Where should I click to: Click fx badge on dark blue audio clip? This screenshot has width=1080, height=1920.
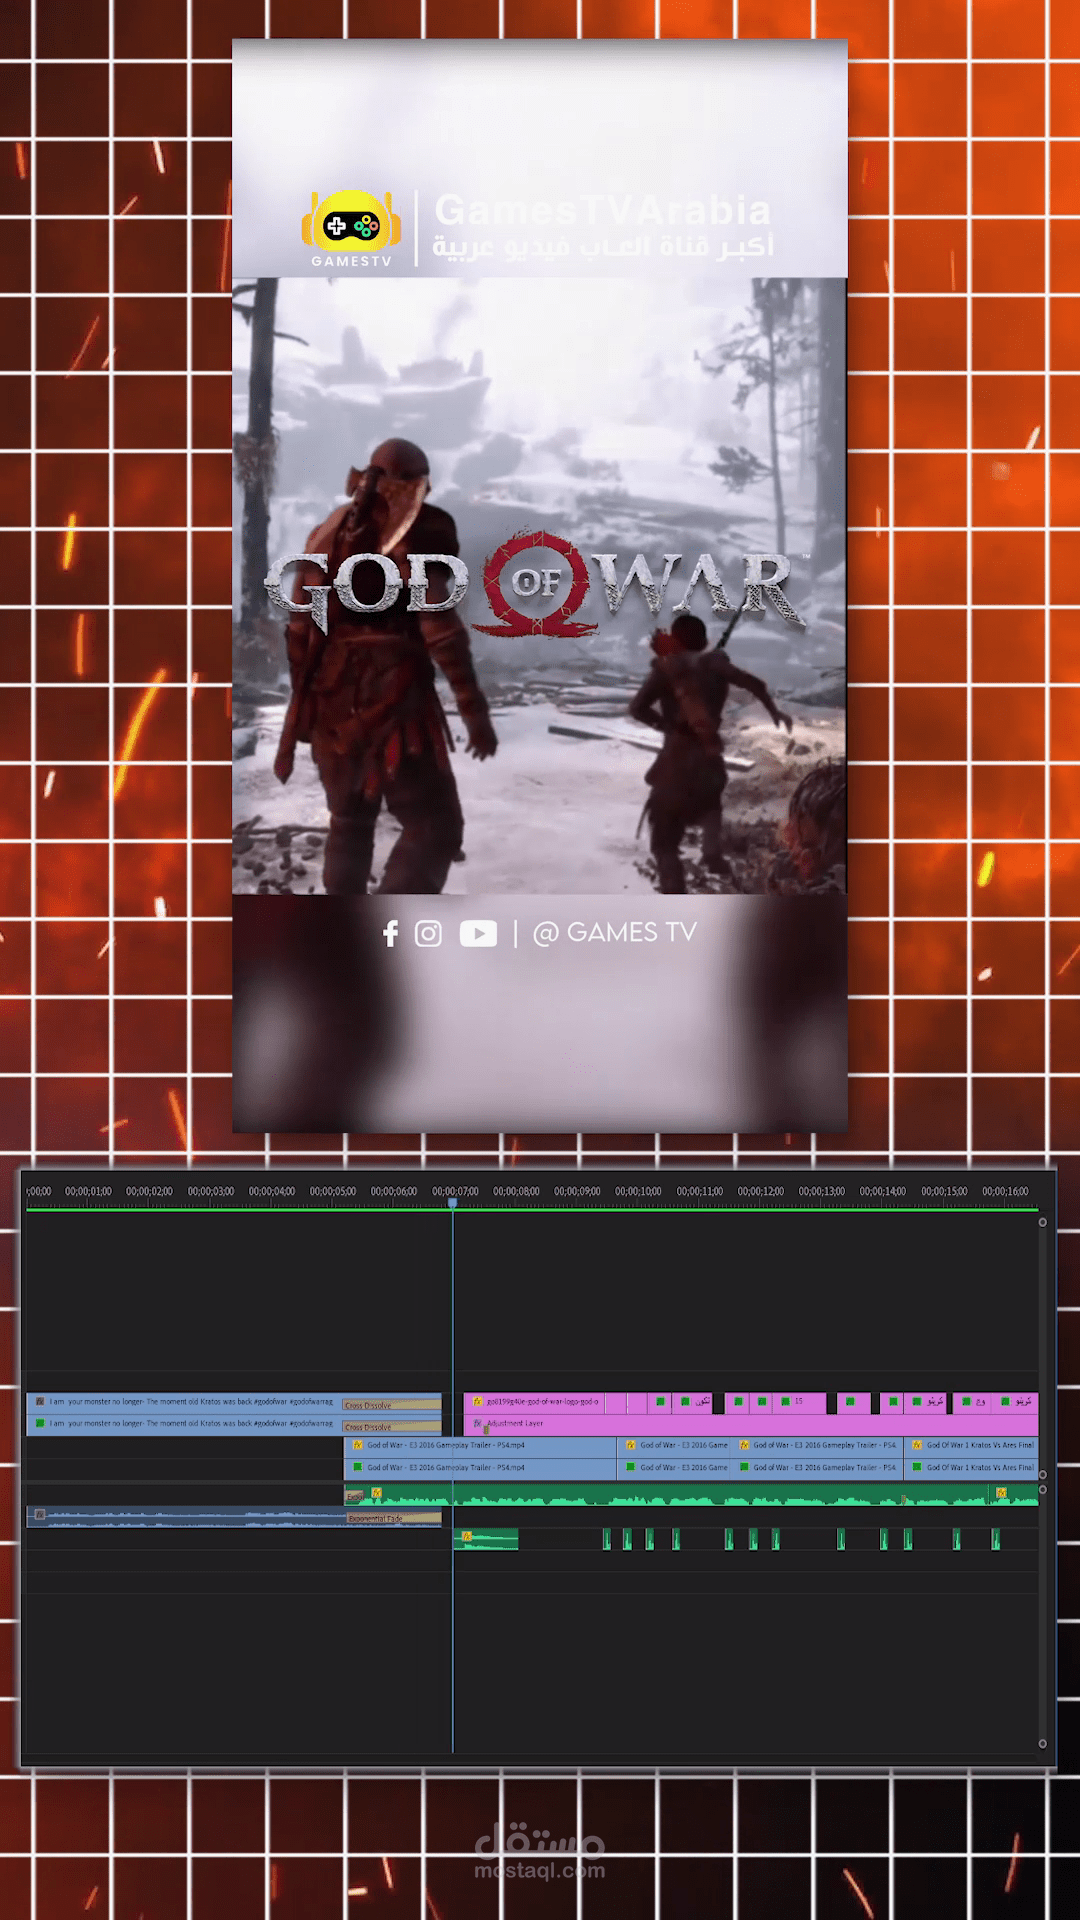click(40, 1514)
